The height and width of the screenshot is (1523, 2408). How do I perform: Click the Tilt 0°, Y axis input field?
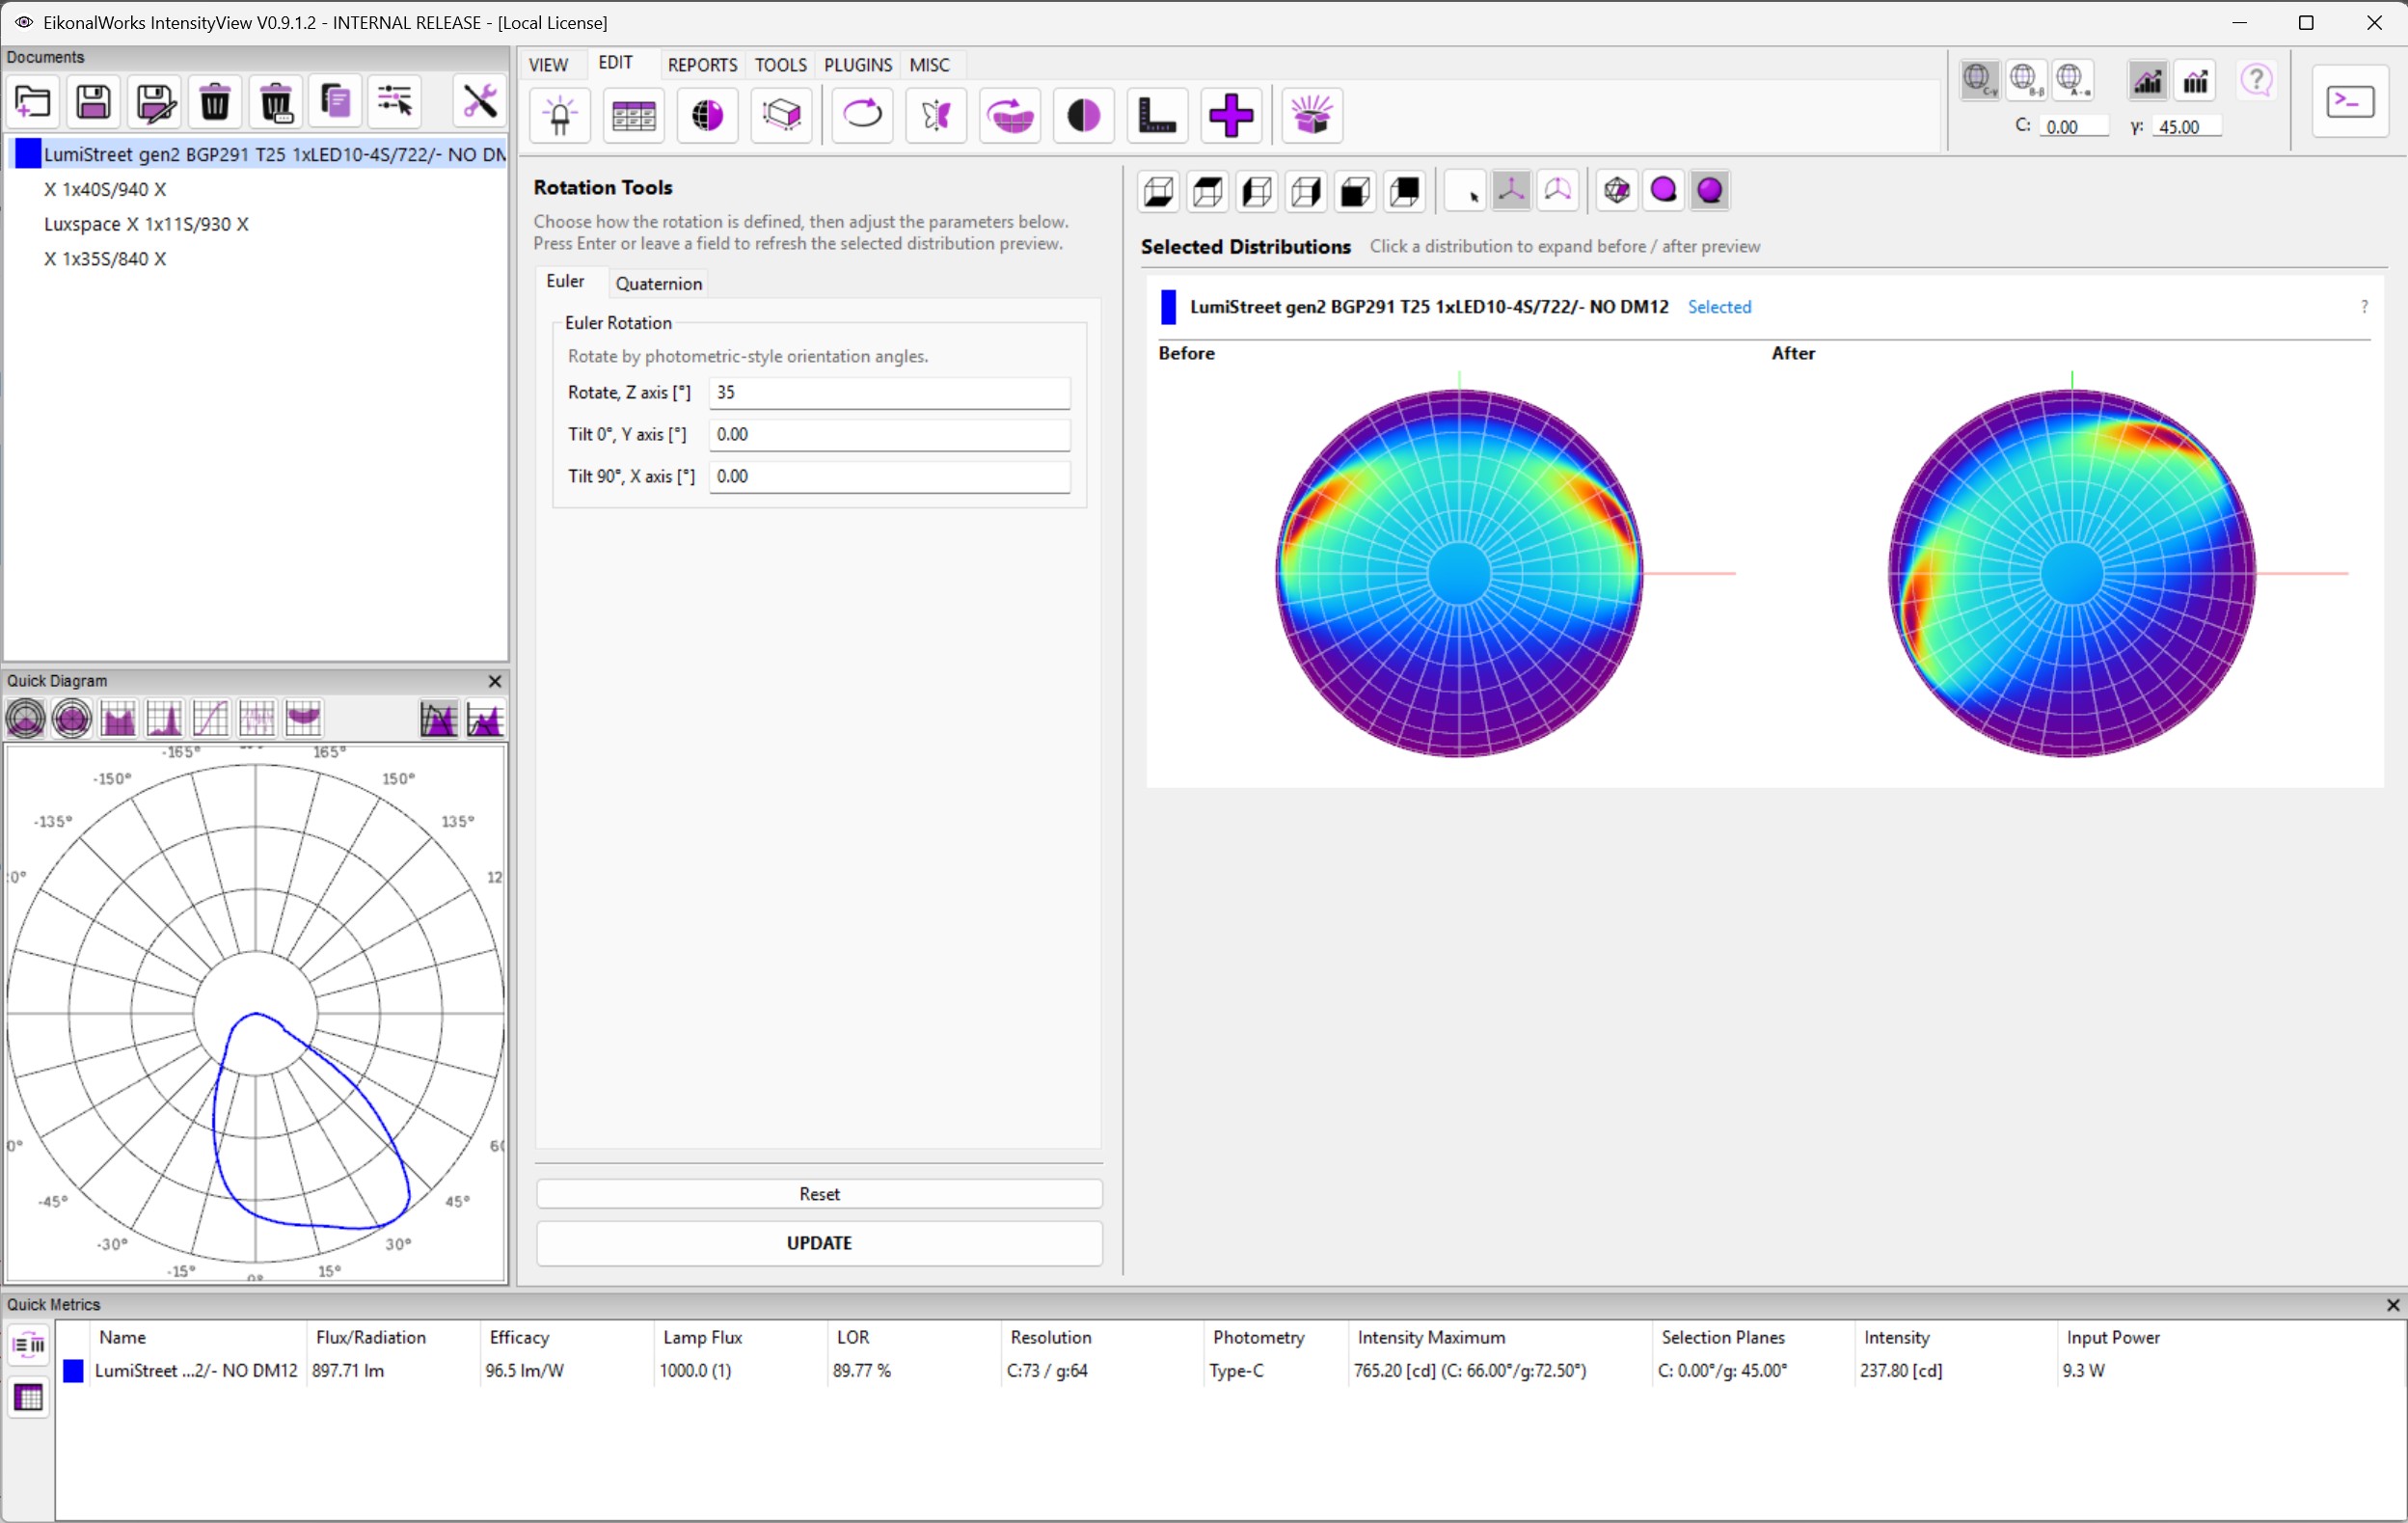(890, 435)
